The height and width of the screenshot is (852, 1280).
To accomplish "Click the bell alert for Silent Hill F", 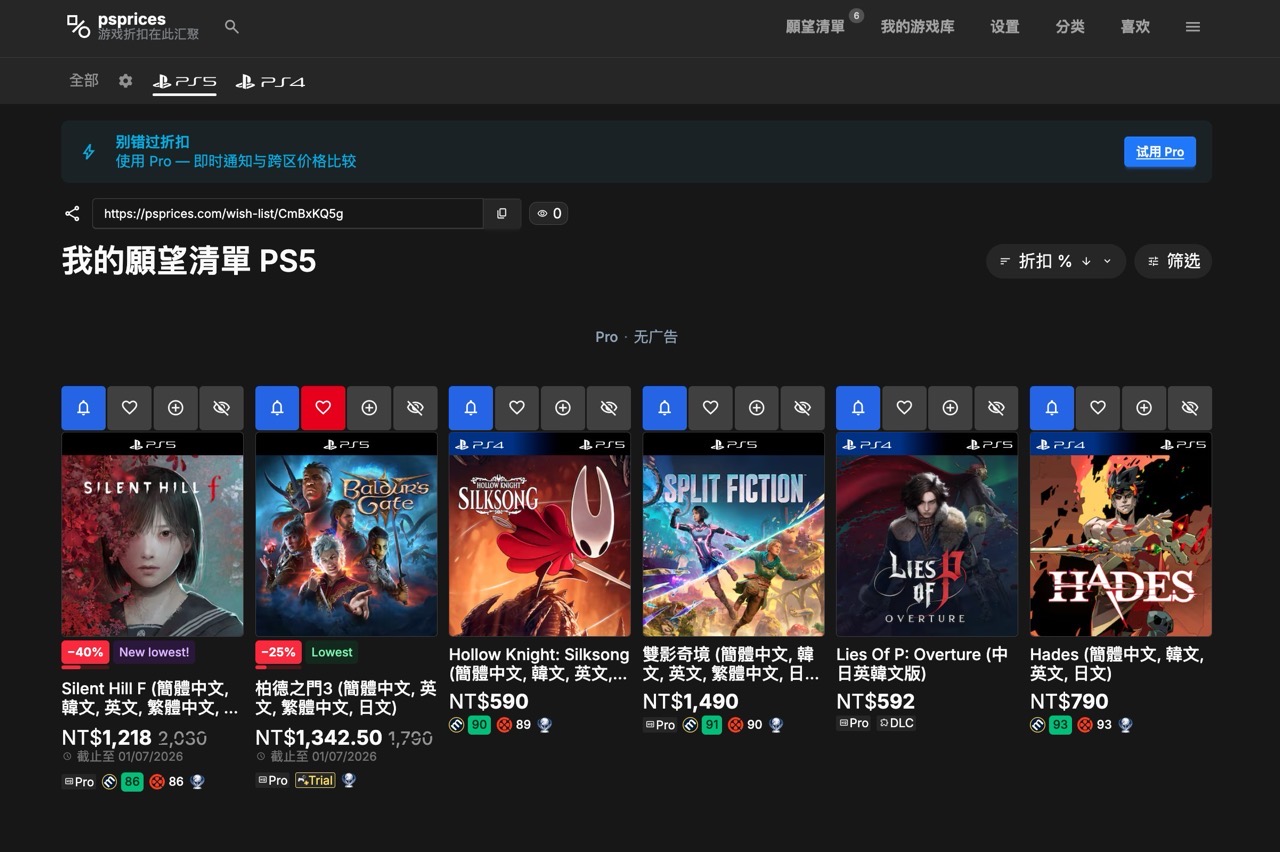I will pos(84,408).
